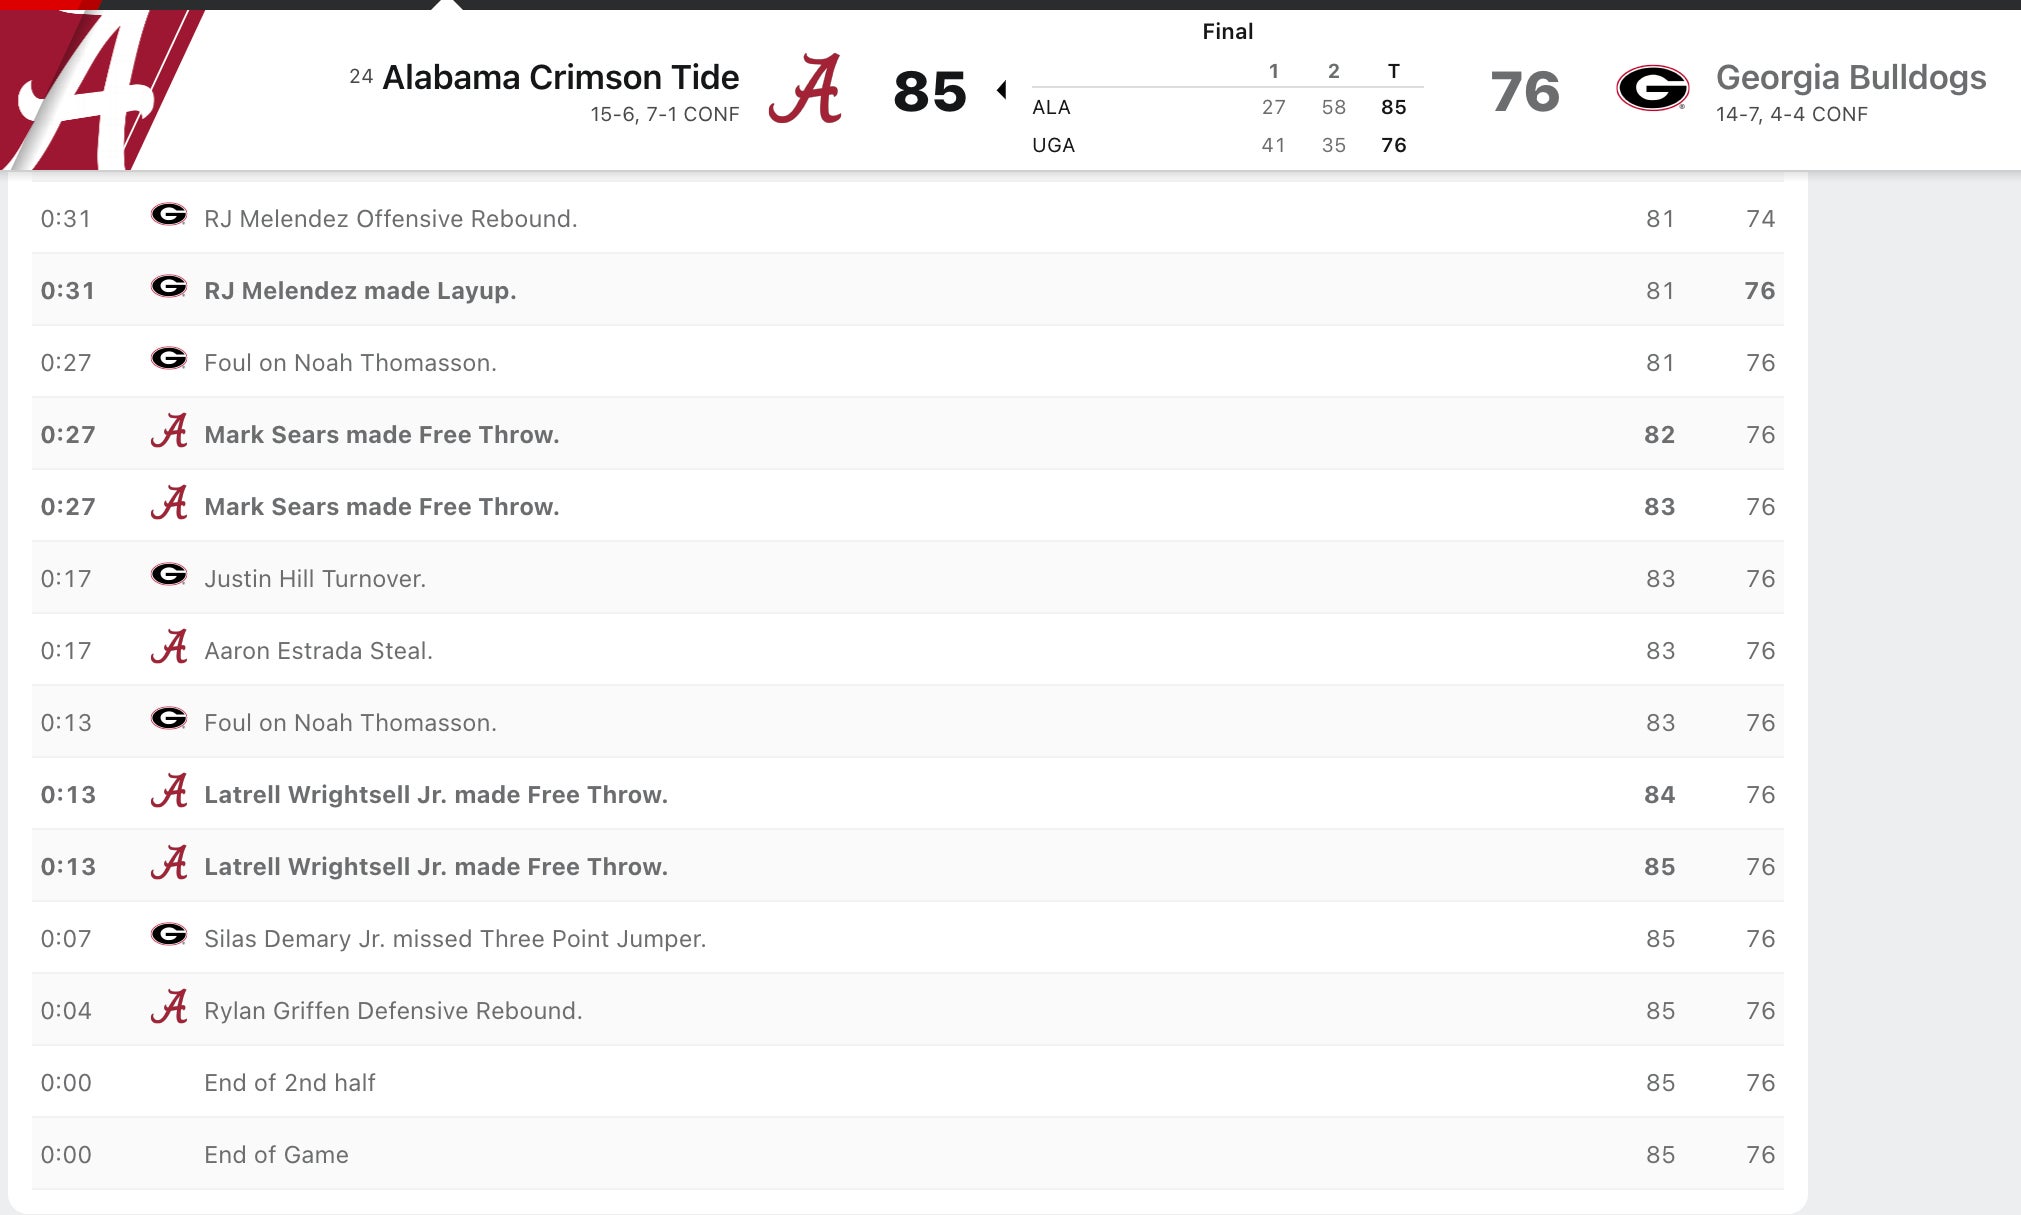Click the UGA row in the linescore table

(x=1053, y=145)
